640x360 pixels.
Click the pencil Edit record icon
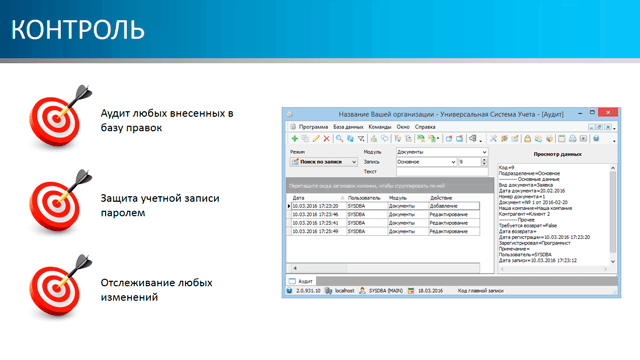click(316, 139)
